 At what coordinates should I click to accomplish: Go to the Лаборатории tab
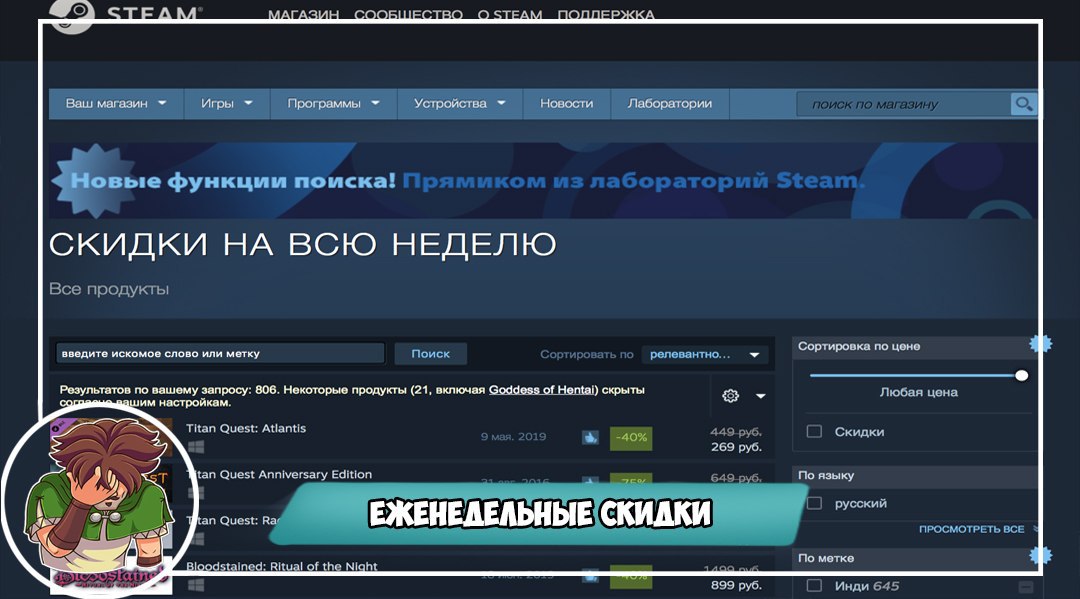(x=669, y=103)
